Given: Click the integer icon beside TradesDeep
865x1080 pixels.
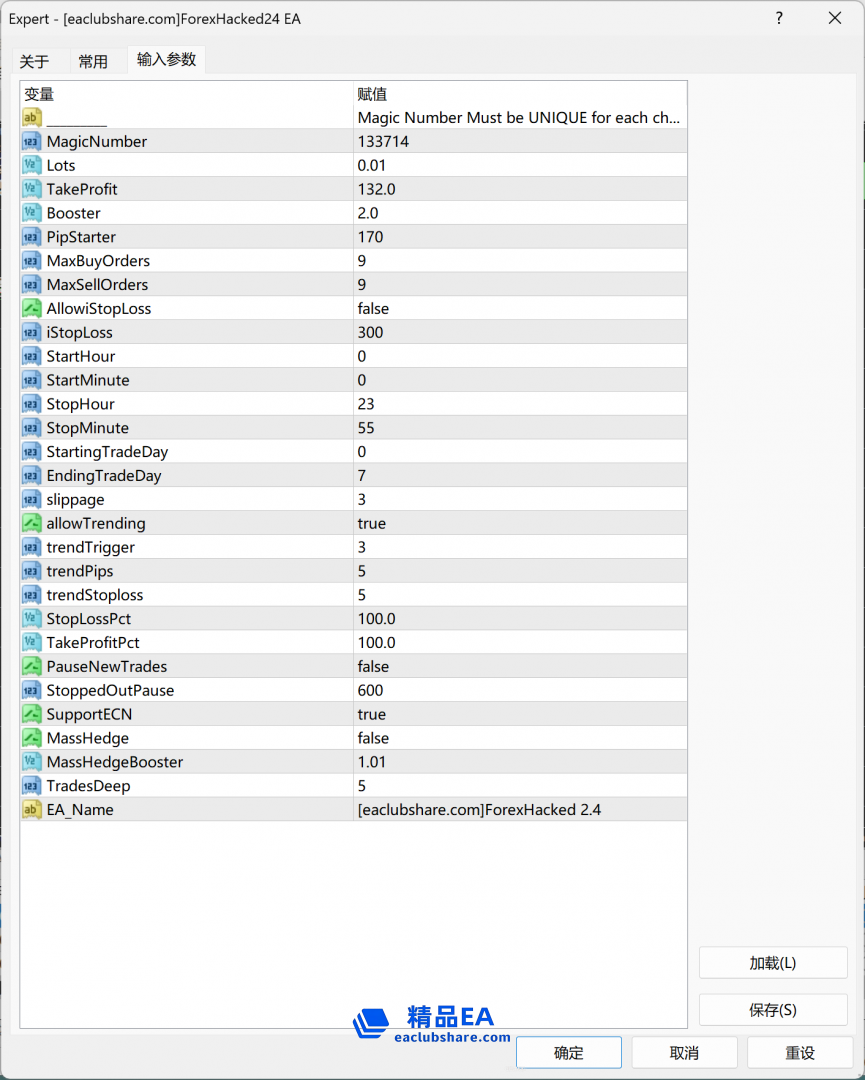Looking at the screenshot, I should (x=32, y=786).
